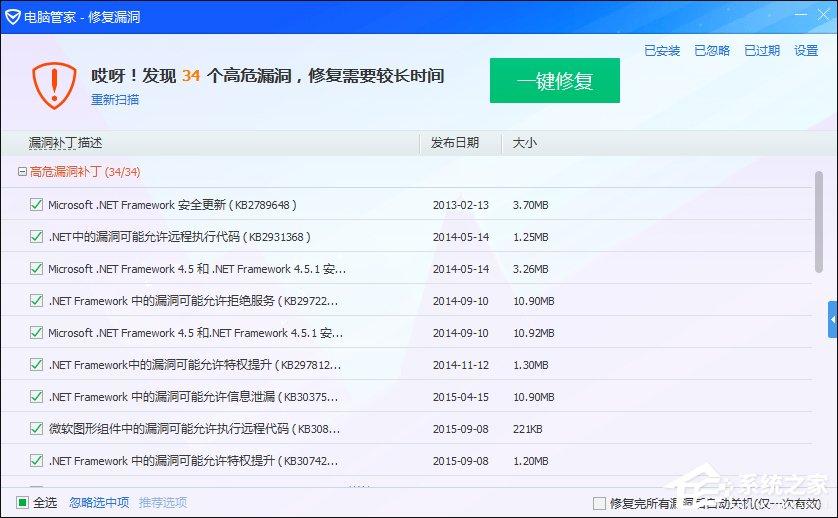The image size is (838, 518).
Task: Sort by 大小 column header
Action: coord(524,143)
